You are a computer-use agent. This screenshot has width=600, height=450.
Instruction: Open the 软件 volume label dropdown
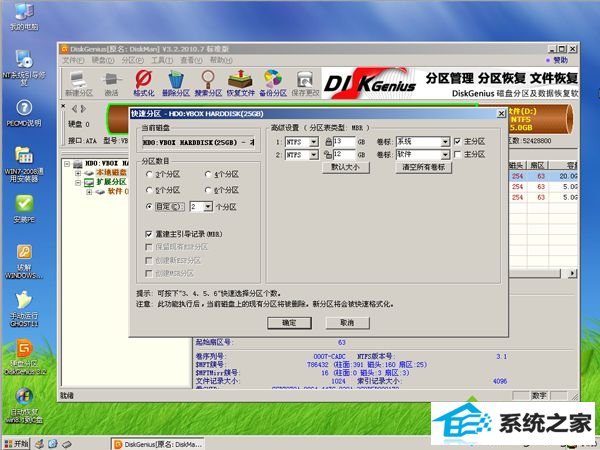(445, 155)
